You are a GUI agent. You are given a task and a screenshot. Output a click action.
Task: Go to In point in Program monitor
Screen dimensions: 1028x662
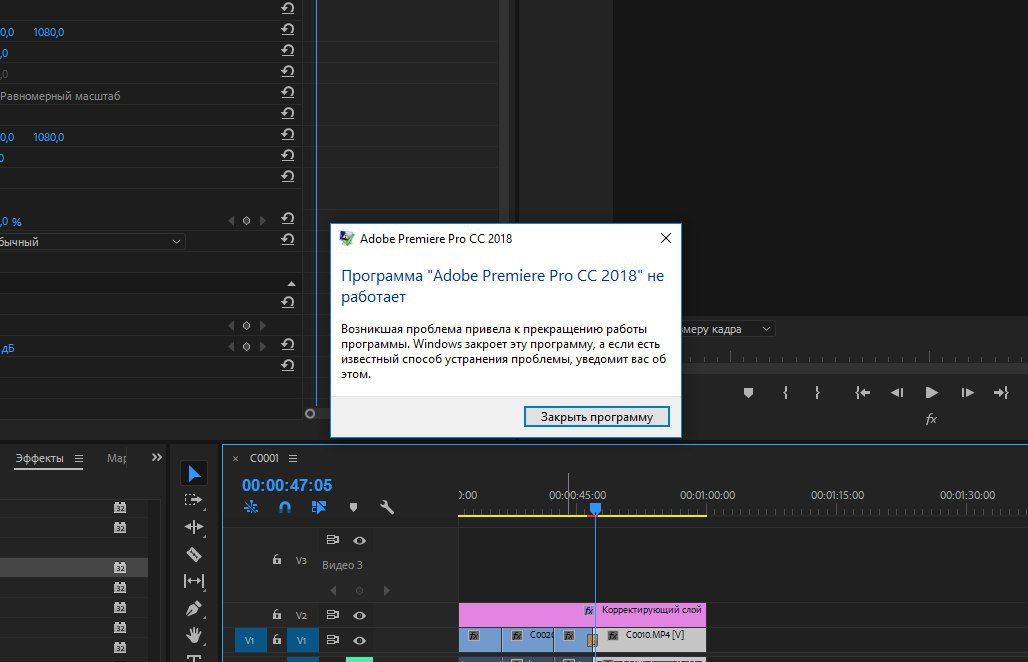(x=862, y=393)
